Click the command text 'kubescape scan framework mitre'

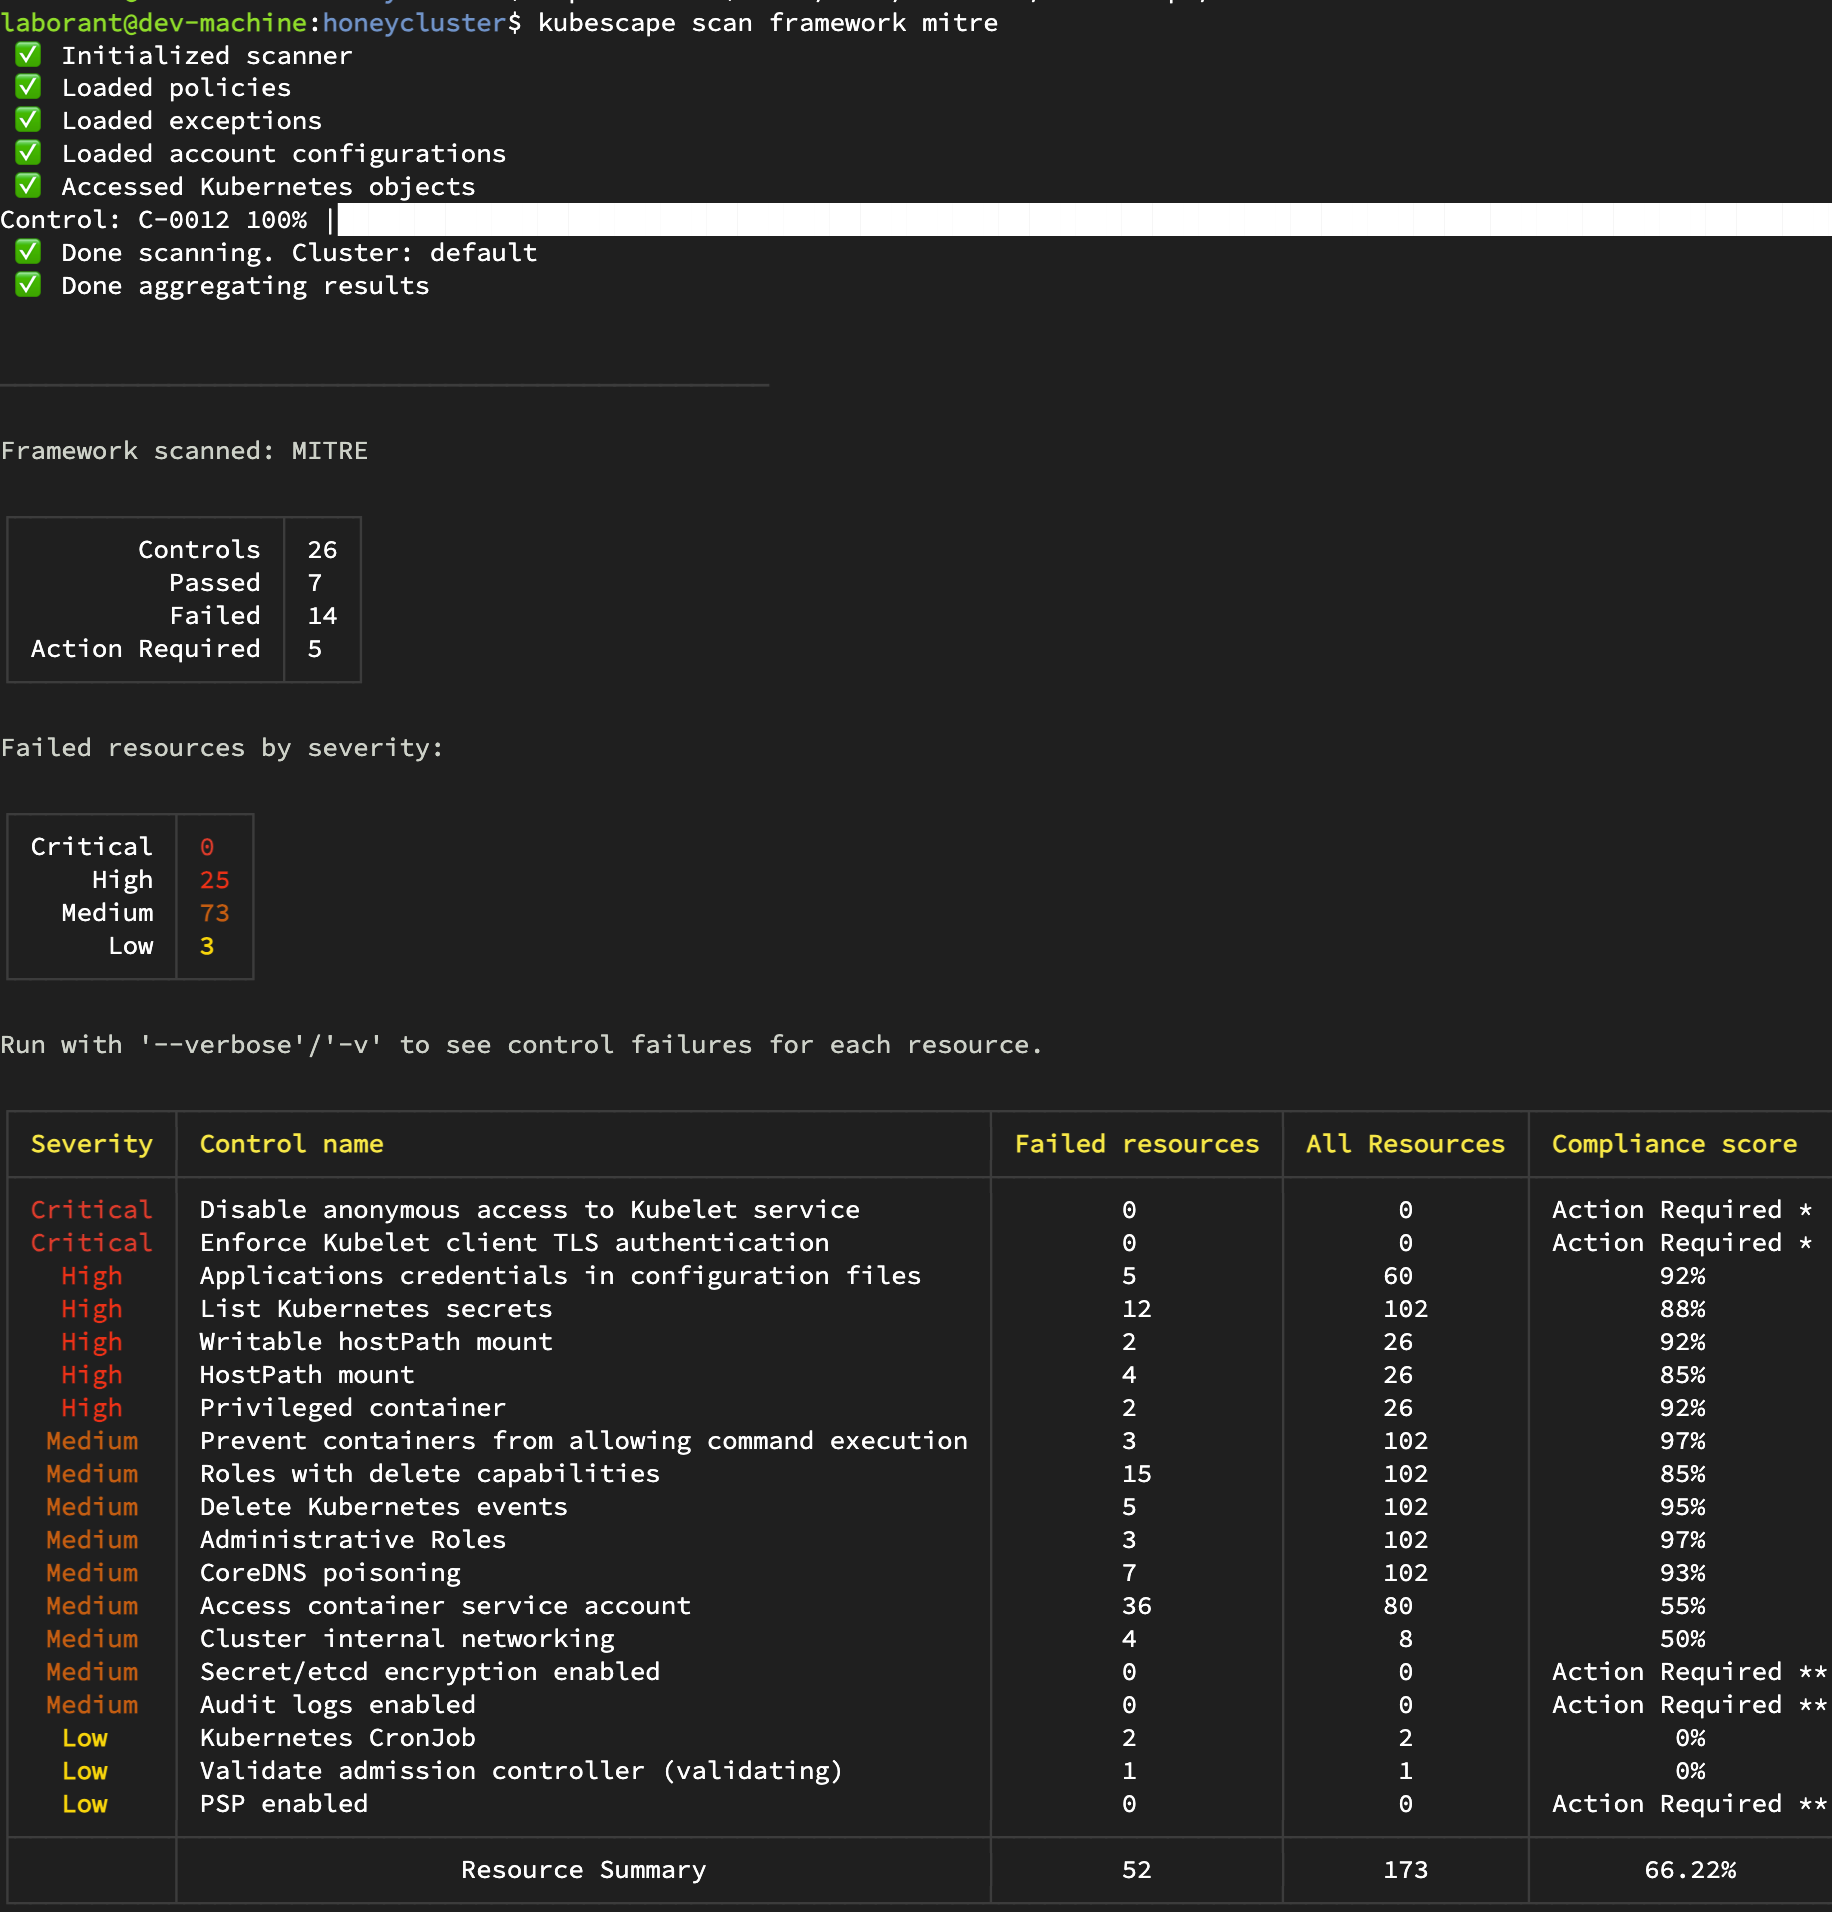(x=768, y=22)
